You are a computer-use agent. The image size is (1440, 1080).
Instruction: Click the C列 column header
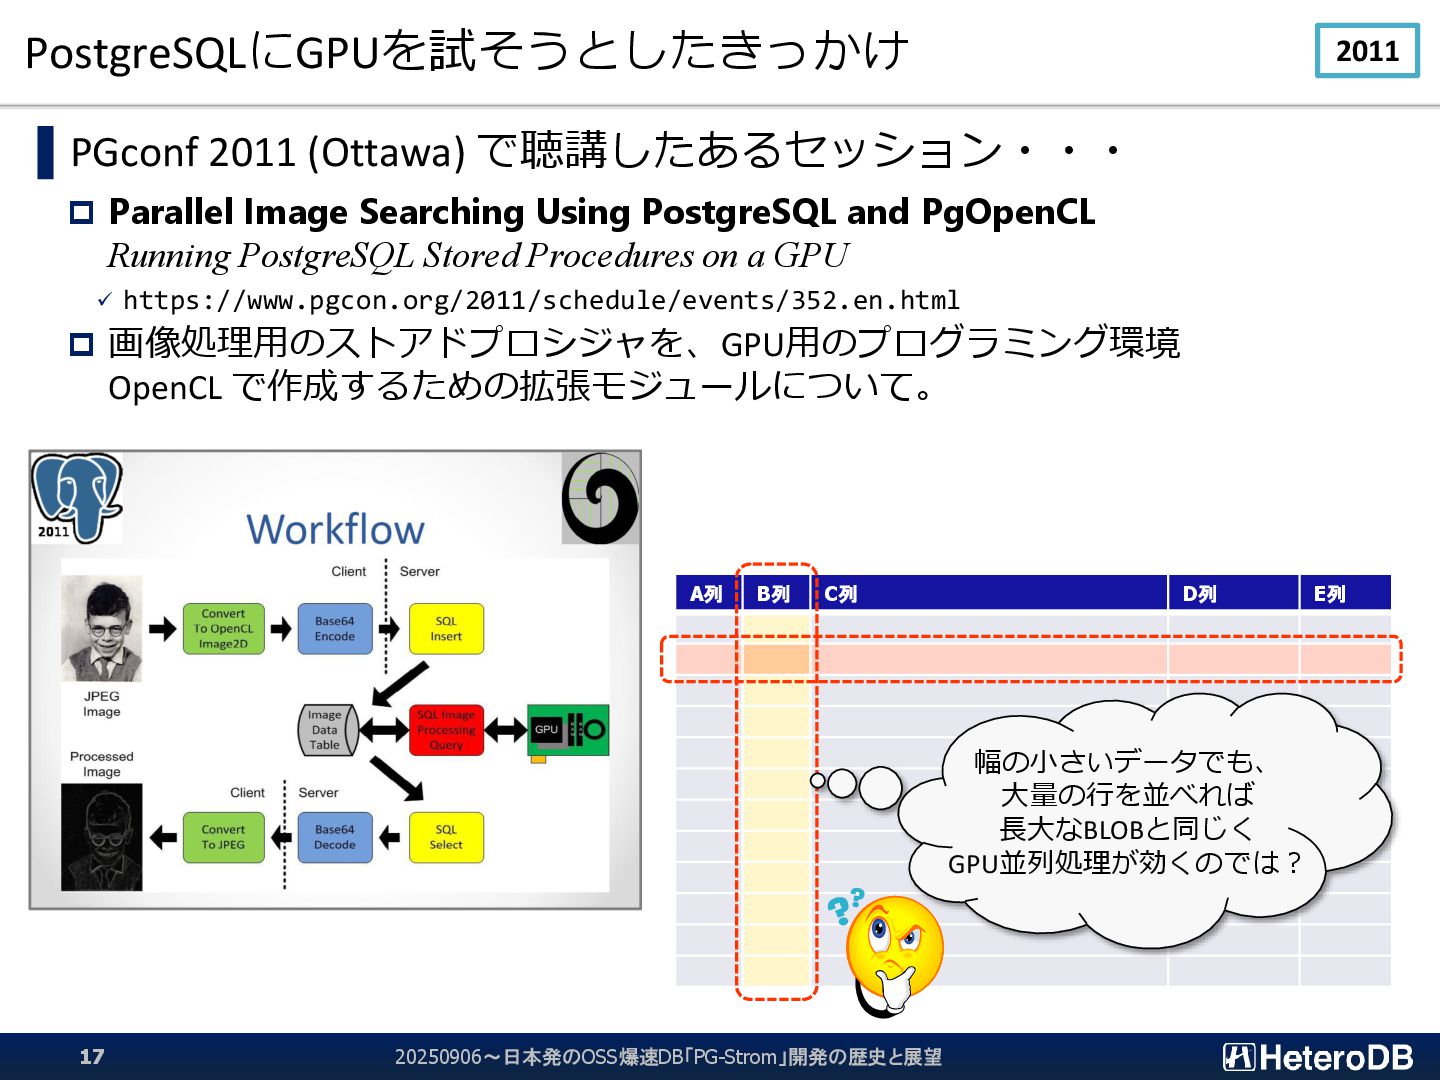click(988, 593)
